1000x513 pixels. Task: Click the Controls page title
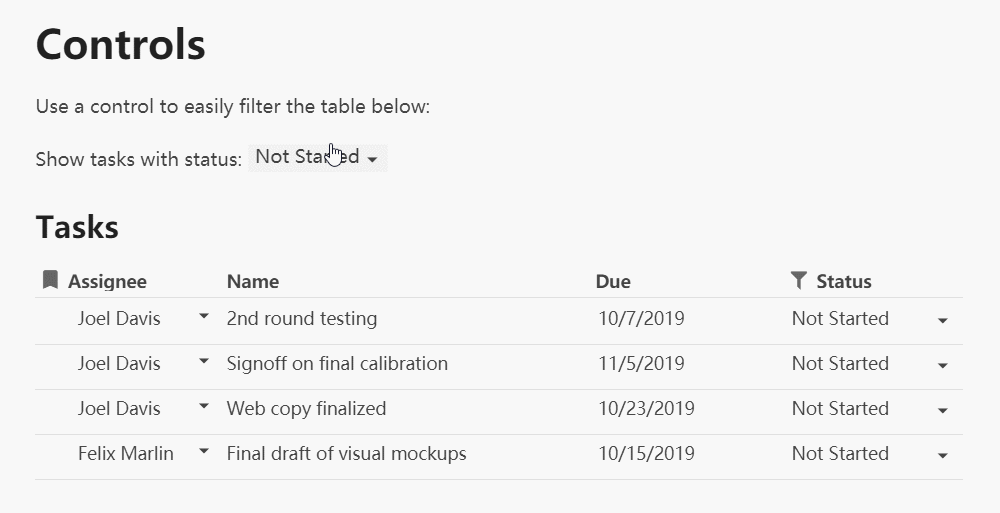coord(121,44)
